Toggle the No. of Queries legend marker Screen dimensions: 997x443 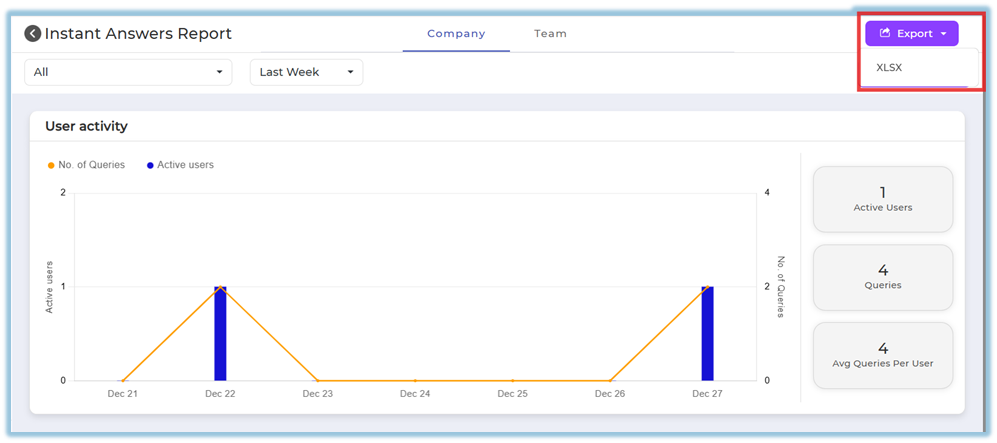click(x=51, y=165)
